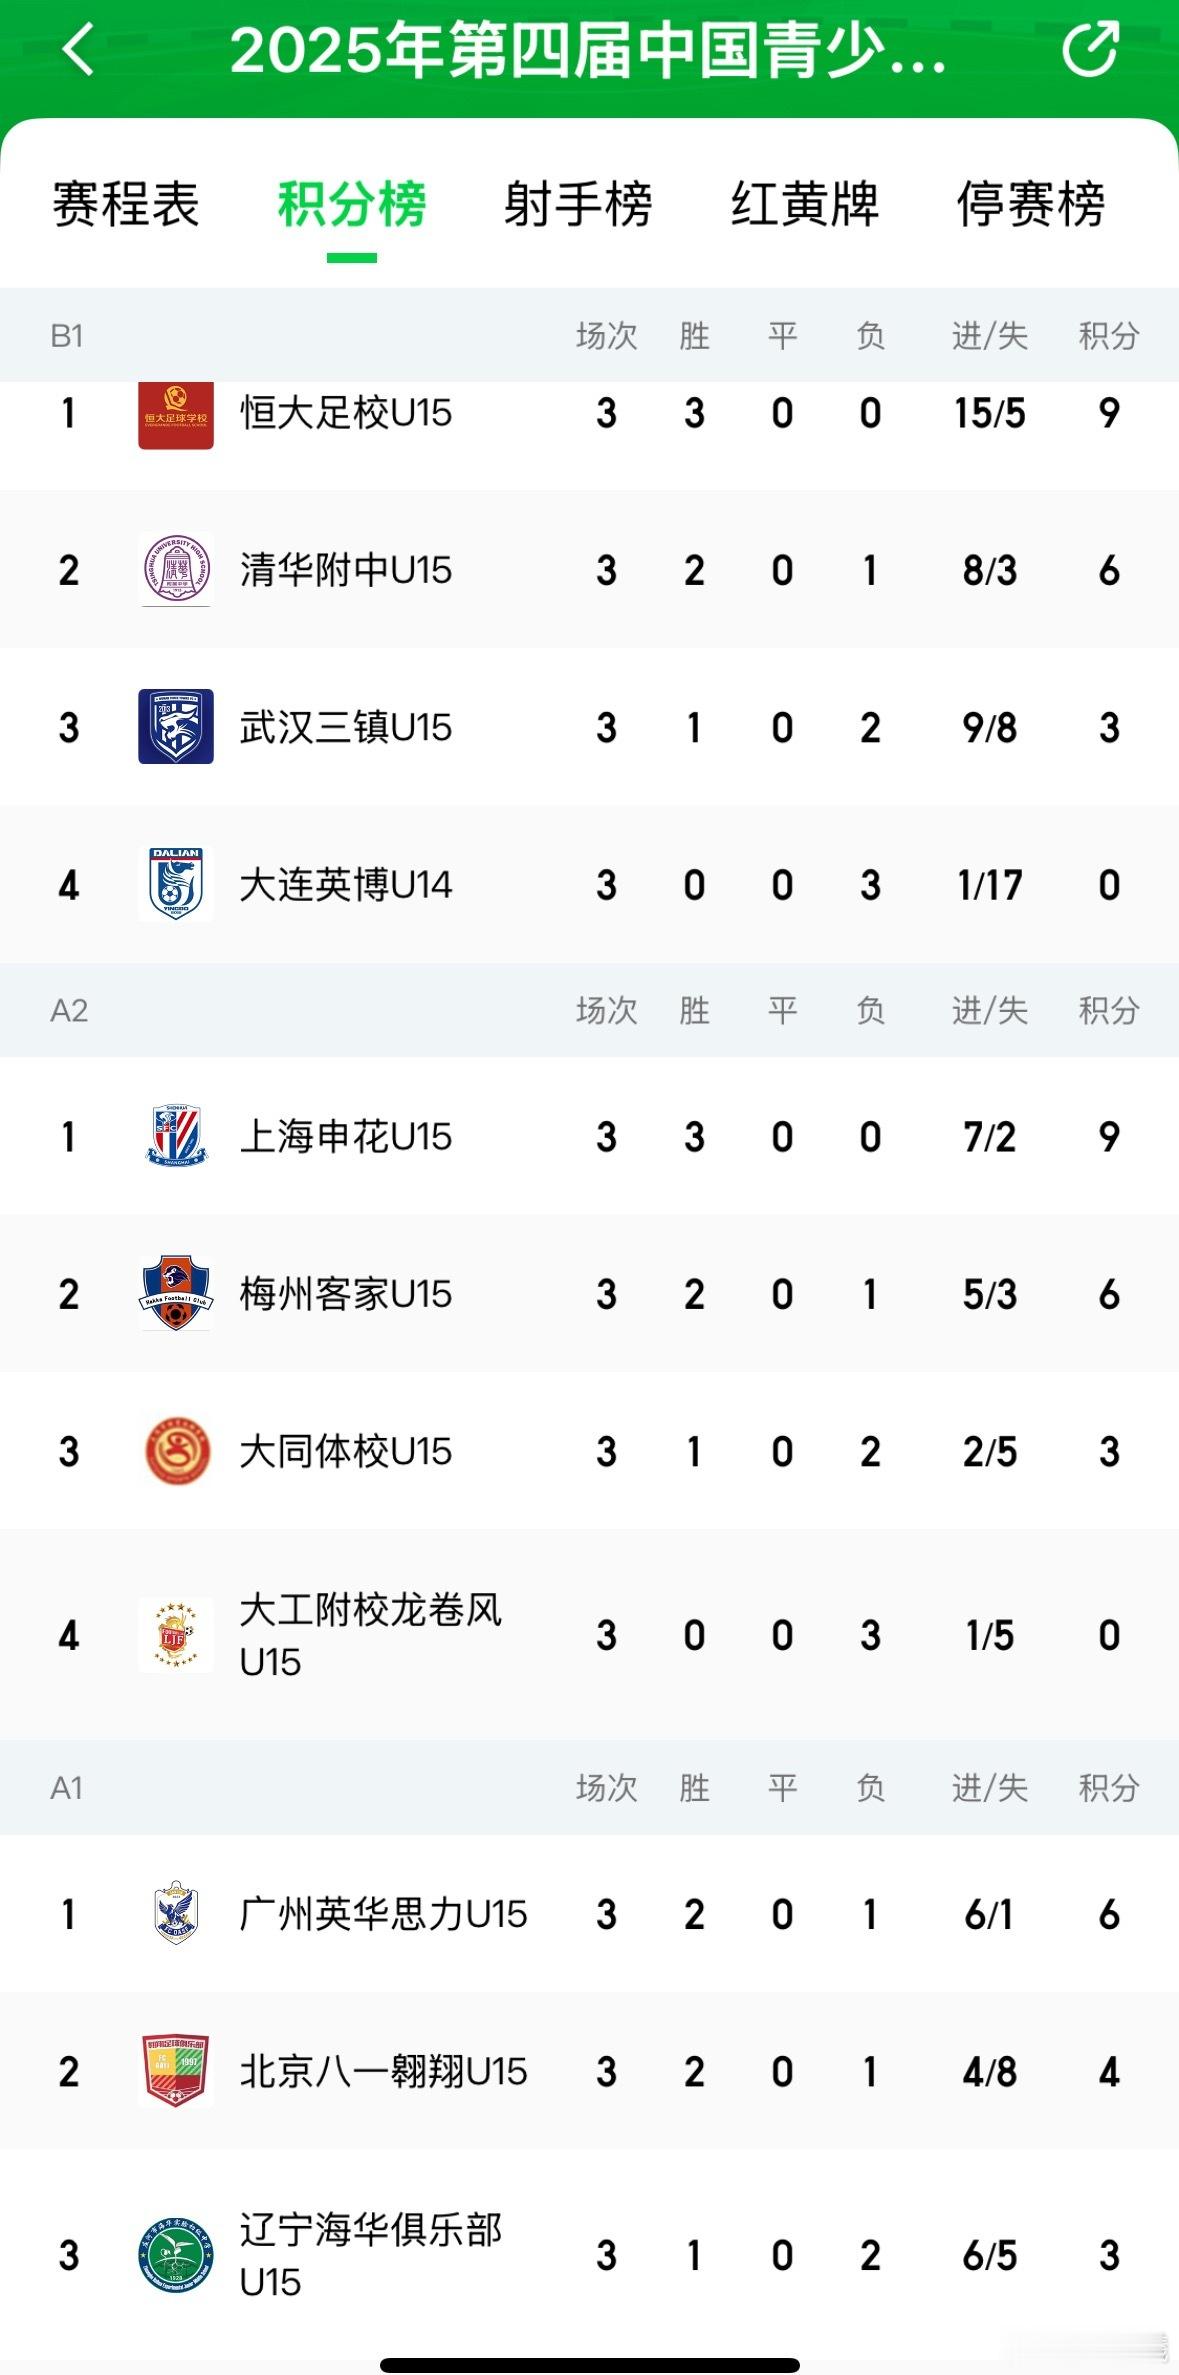Tap the 梅州客家U15 crest
Screen dimensions: 1179x2375
[176, 1294]
